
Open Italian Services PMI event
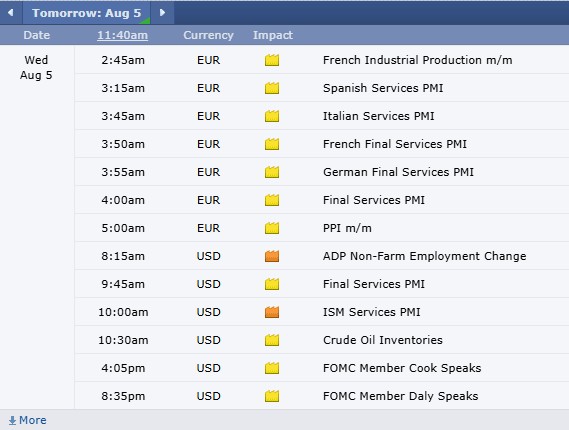(378, 116)
